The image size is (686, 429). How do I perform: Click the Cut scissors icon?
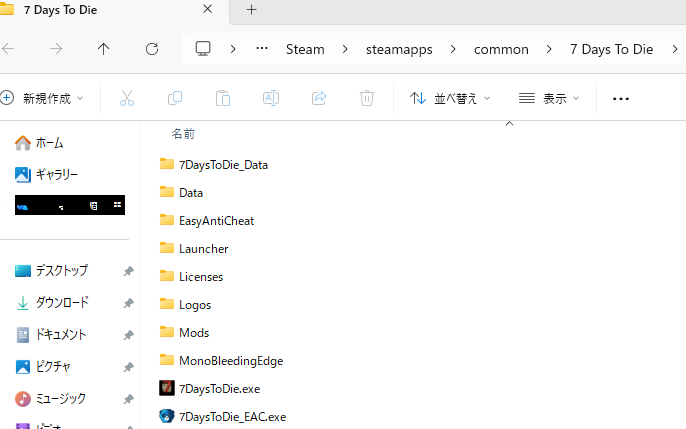pos(127,98)
